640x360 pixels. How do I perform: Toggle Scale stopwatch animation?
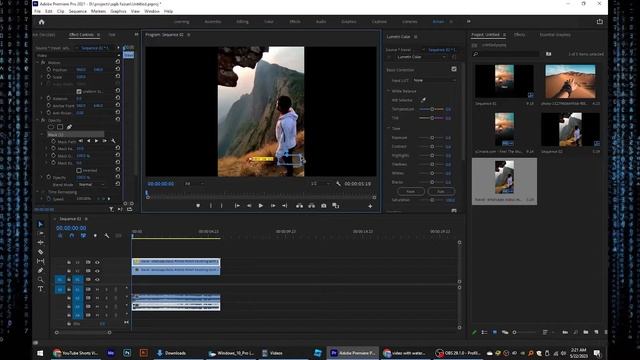click(x=49, y=76)
